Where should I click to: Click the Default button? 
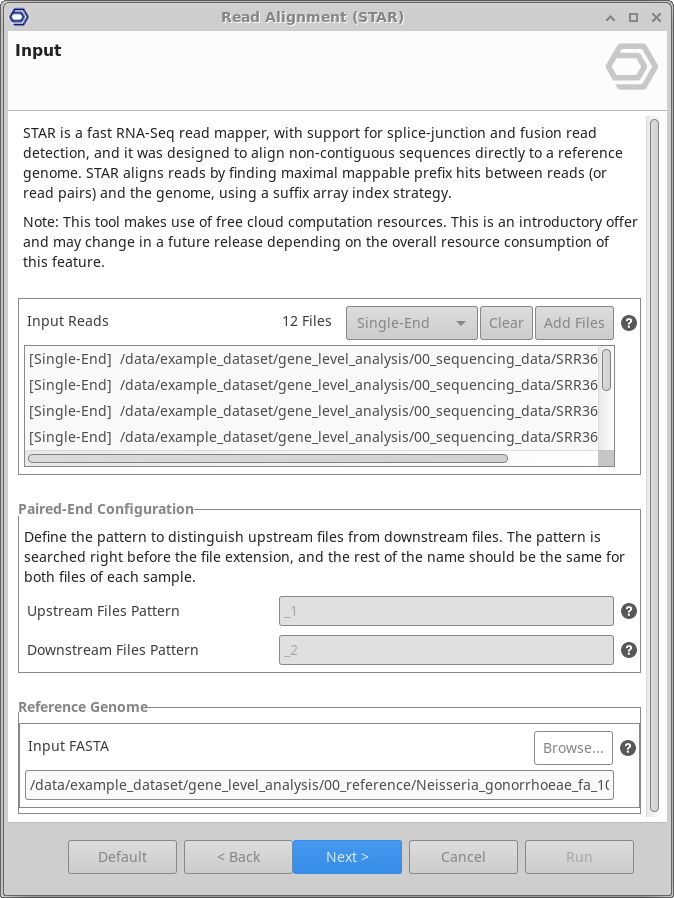tap(122, 857)
